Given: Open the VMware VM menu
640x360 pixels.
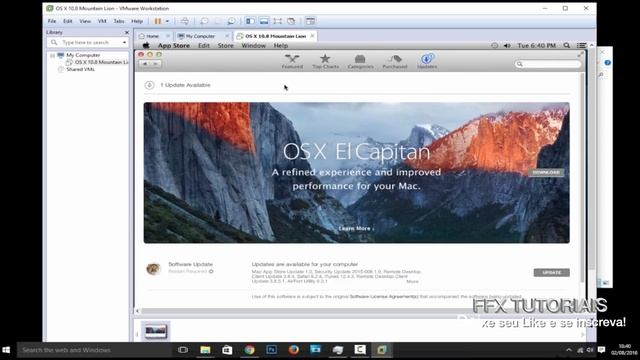Looking at the screenshot, I should (x=102, y=21).
